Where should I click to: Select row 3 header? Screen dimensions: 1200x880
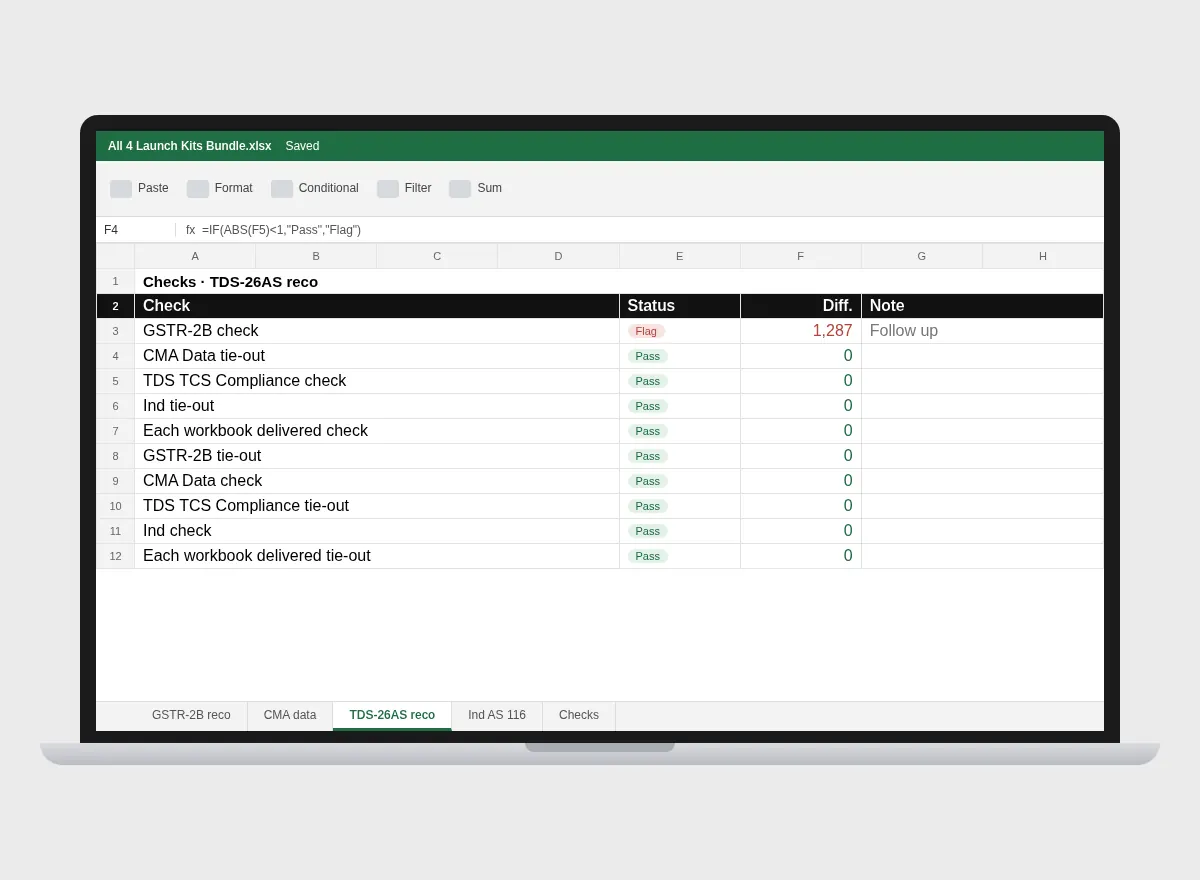coord(115,331)
